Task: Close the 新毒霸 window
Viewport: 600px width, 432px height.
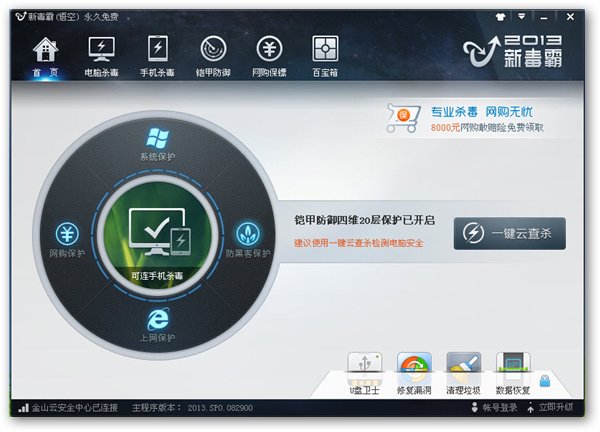Action: tap(570, 17)
